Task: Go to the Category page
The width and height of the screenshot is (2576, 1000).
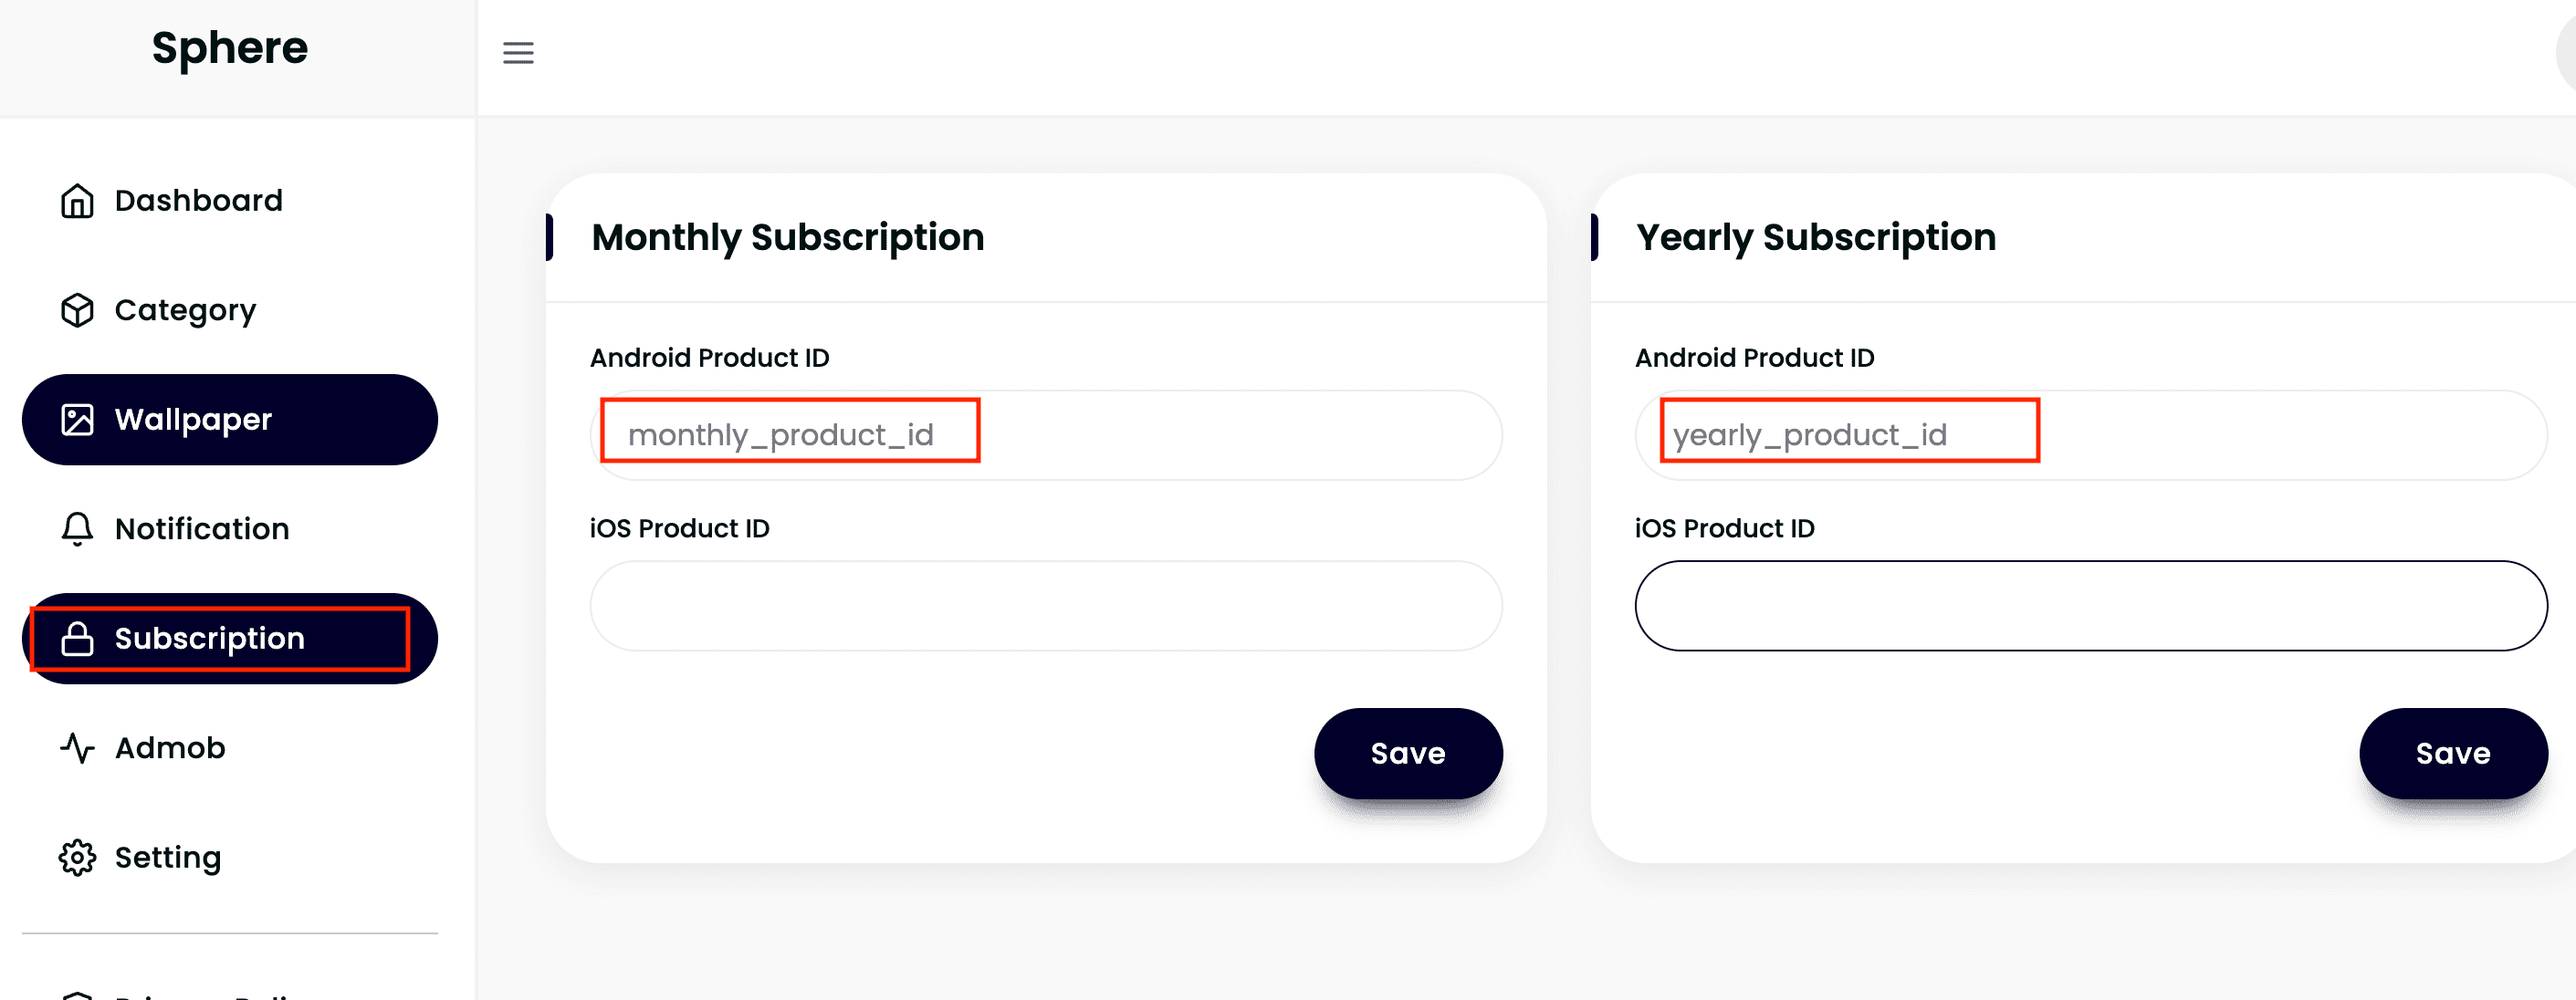Action: pos(185,310)
